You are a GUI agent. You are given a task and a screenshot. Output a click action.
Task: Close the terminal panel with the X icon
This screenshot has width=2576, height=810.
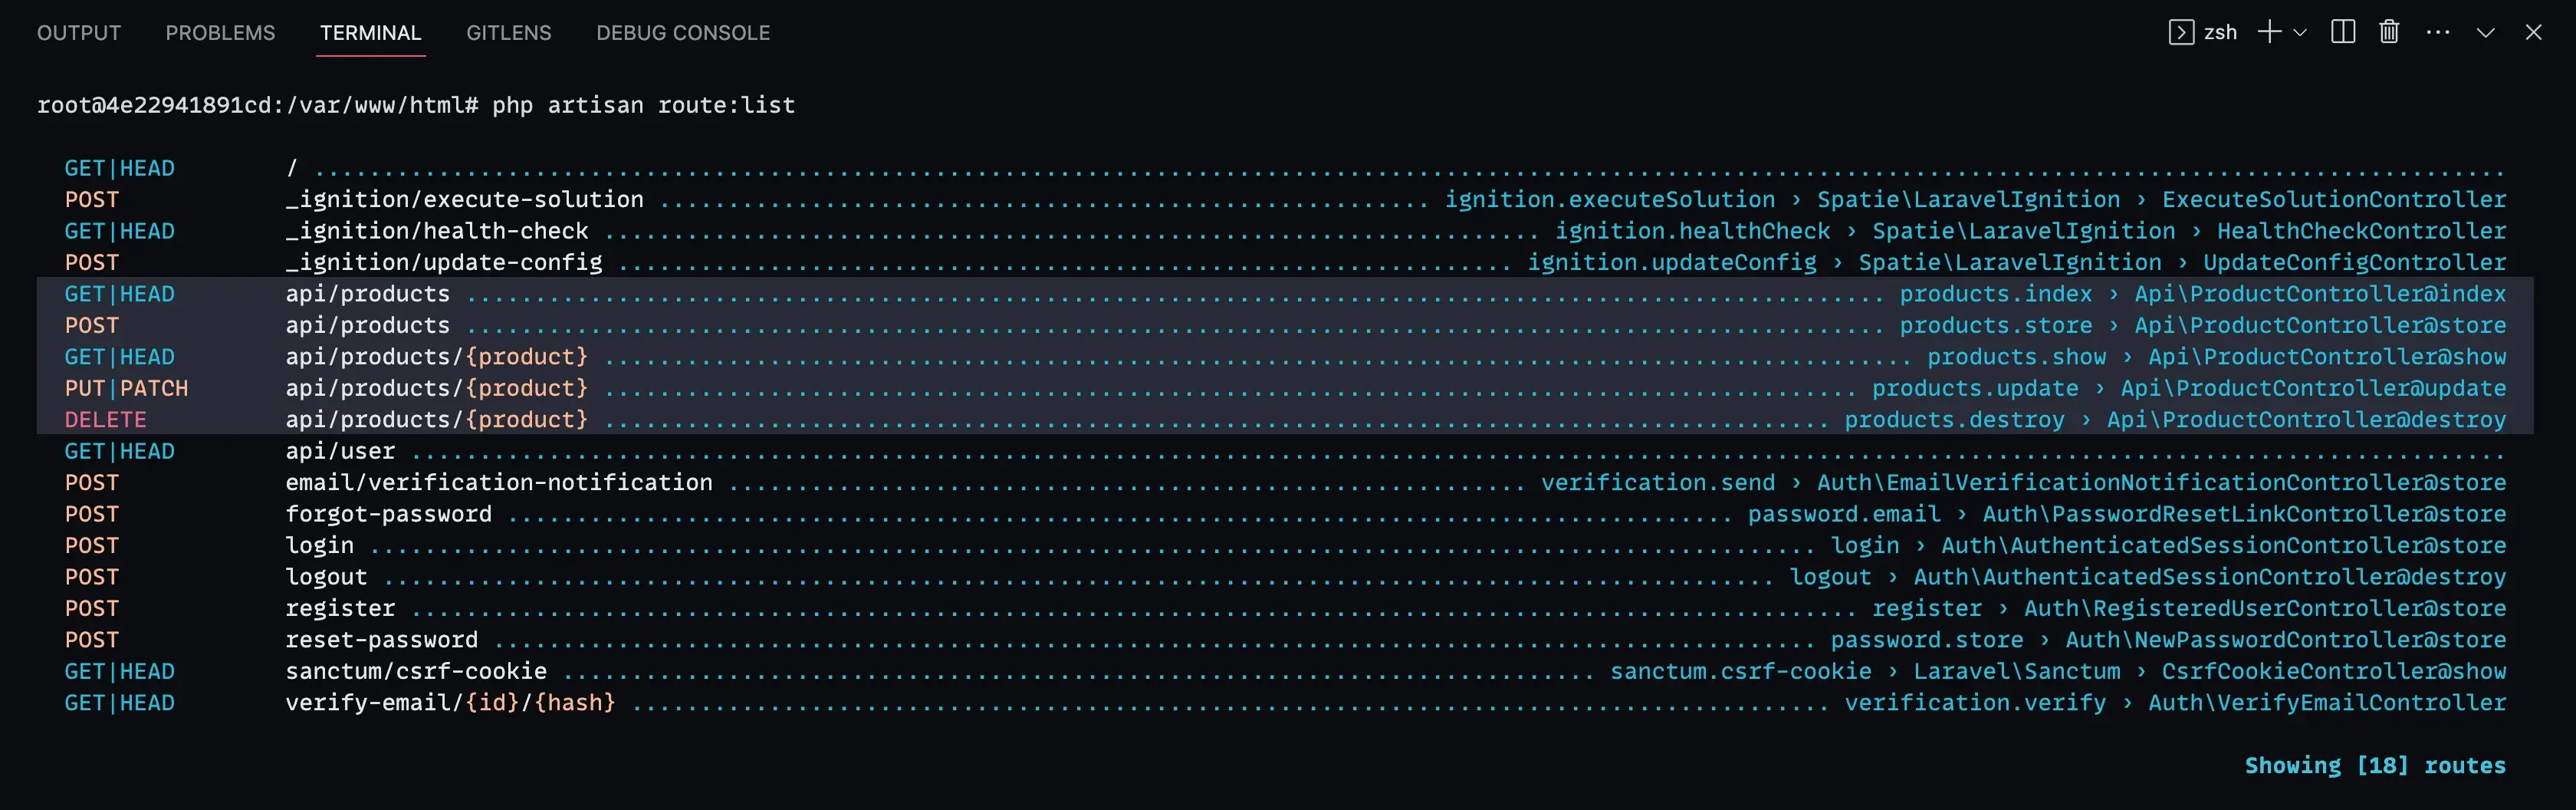(2533, 32)
